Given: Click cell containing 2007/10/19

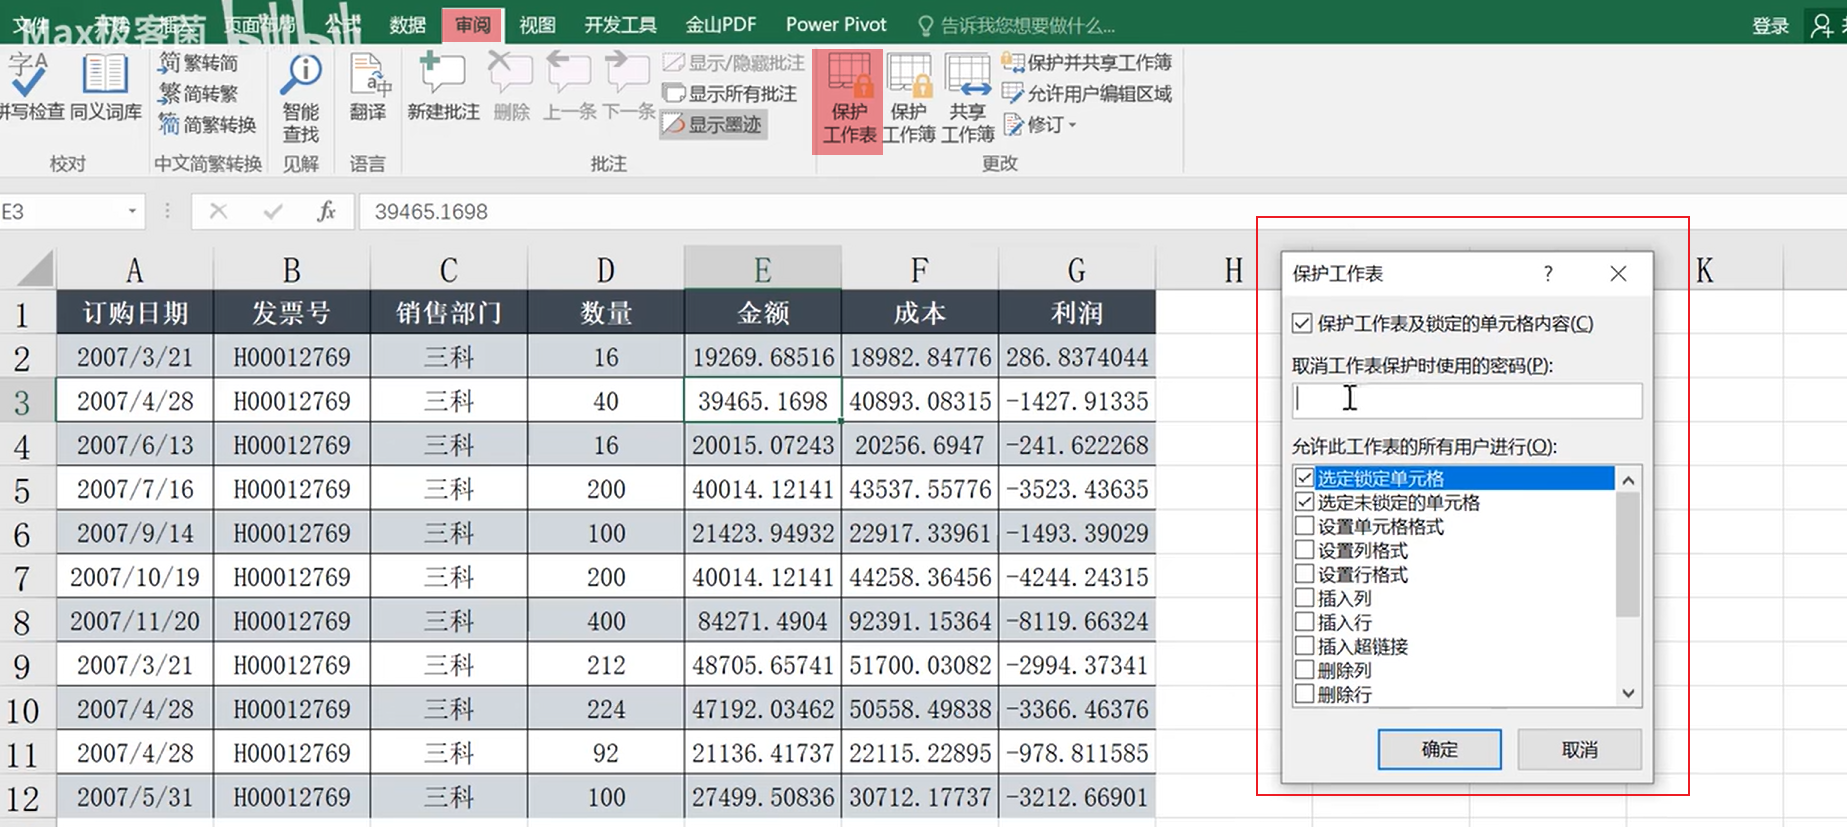Looking at the screenshot, I should (x=135, y=577).
